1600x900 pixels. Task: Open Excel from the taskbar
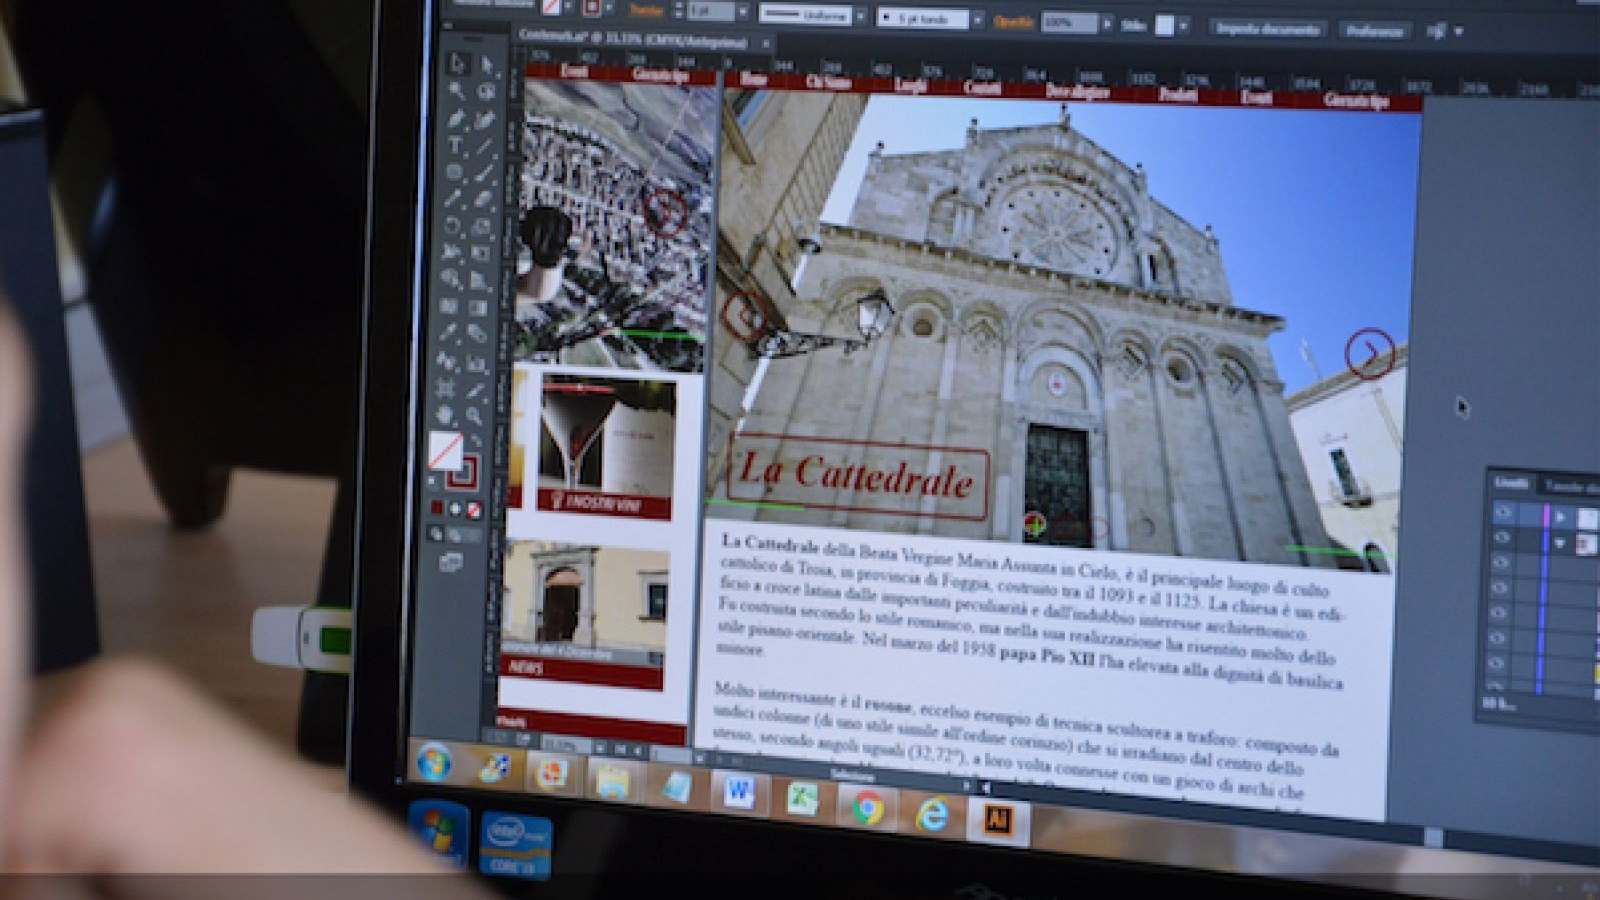pyautogui.click(x=803, y=799)
